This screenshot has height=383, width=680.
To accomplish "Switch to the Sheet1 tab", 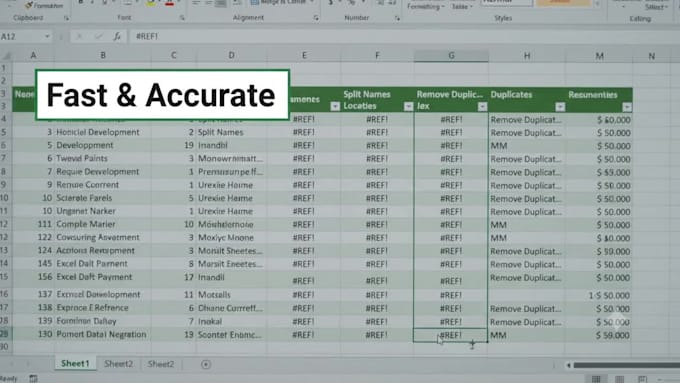I will click(75, 363).
